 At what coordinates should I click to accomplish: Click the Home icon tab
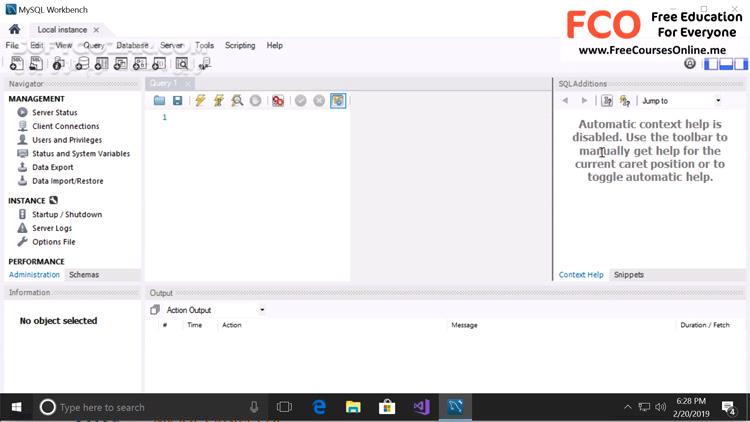click(14, 29)
